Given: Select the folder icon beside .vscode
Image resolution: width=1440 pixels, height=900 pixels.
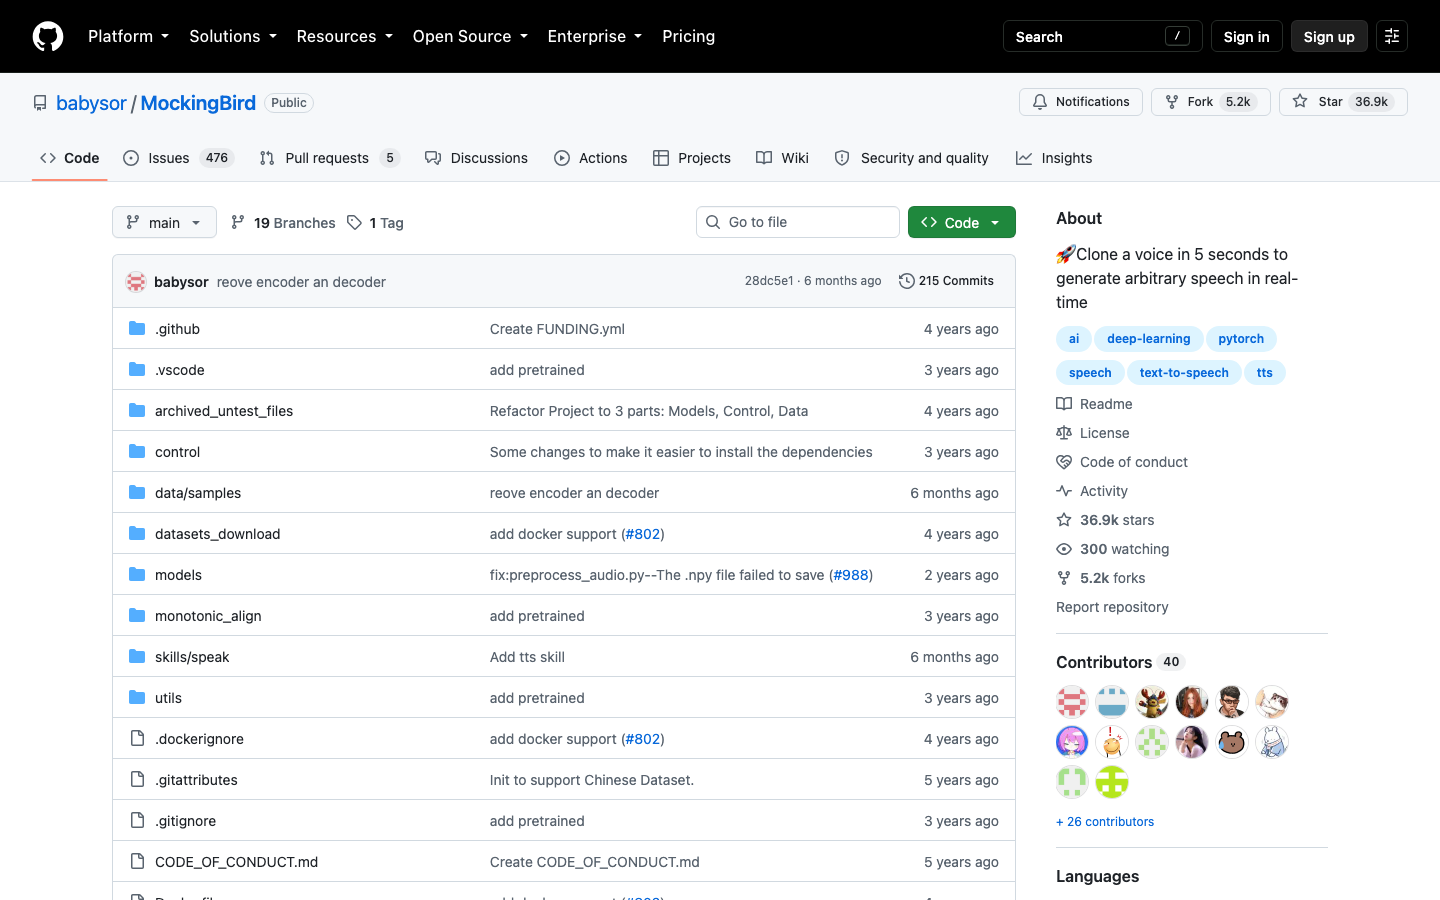Looking at the screenshot, I should point(137,370).
